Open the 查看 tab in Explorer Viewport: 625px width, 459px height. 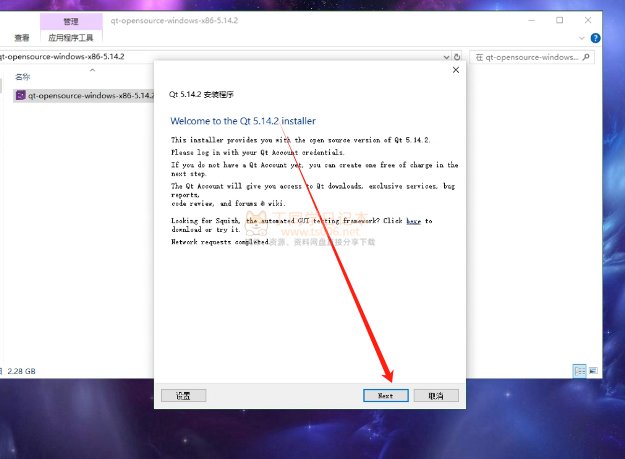pos(22,38)
